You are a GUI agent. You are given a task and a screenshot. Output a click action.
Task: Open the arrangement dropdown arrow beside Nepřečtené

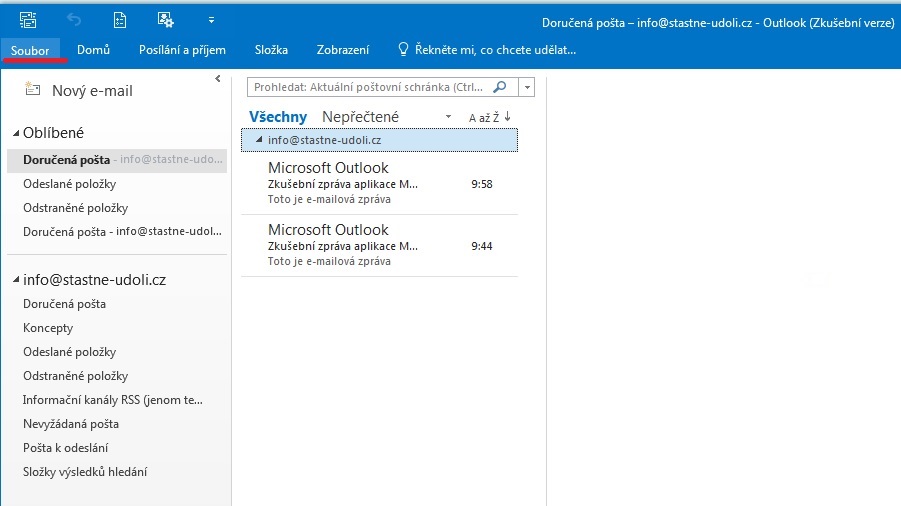point(448,117)
